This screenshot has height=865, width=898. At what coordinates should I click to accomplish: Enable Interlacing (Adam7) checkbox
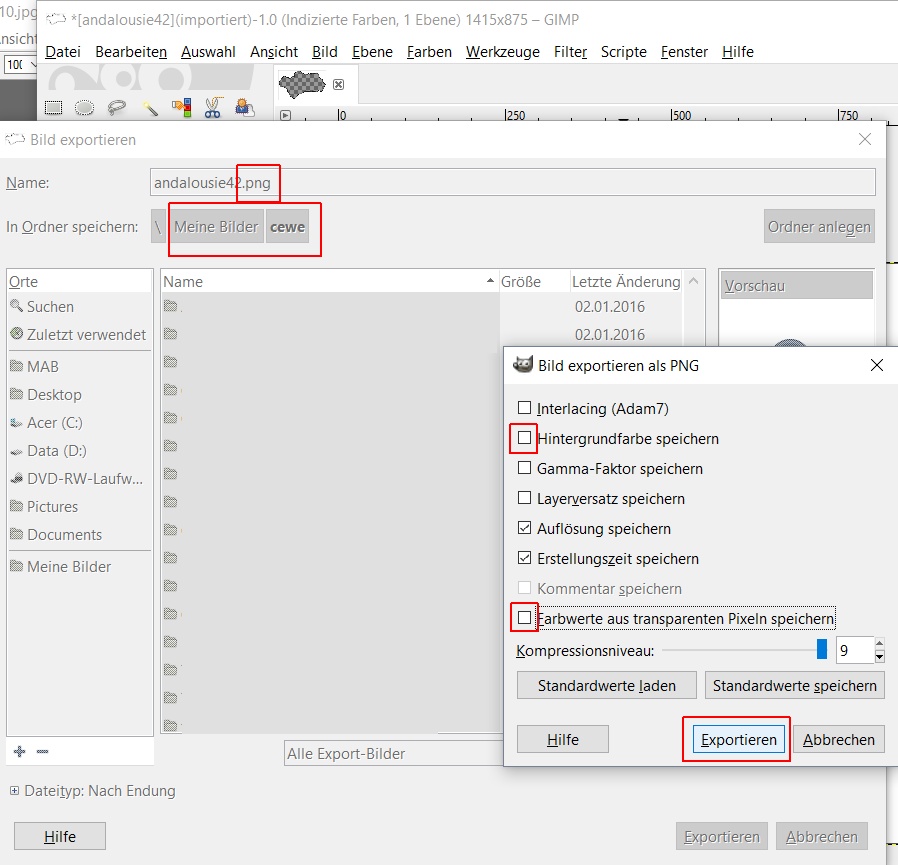click(524, 408)
